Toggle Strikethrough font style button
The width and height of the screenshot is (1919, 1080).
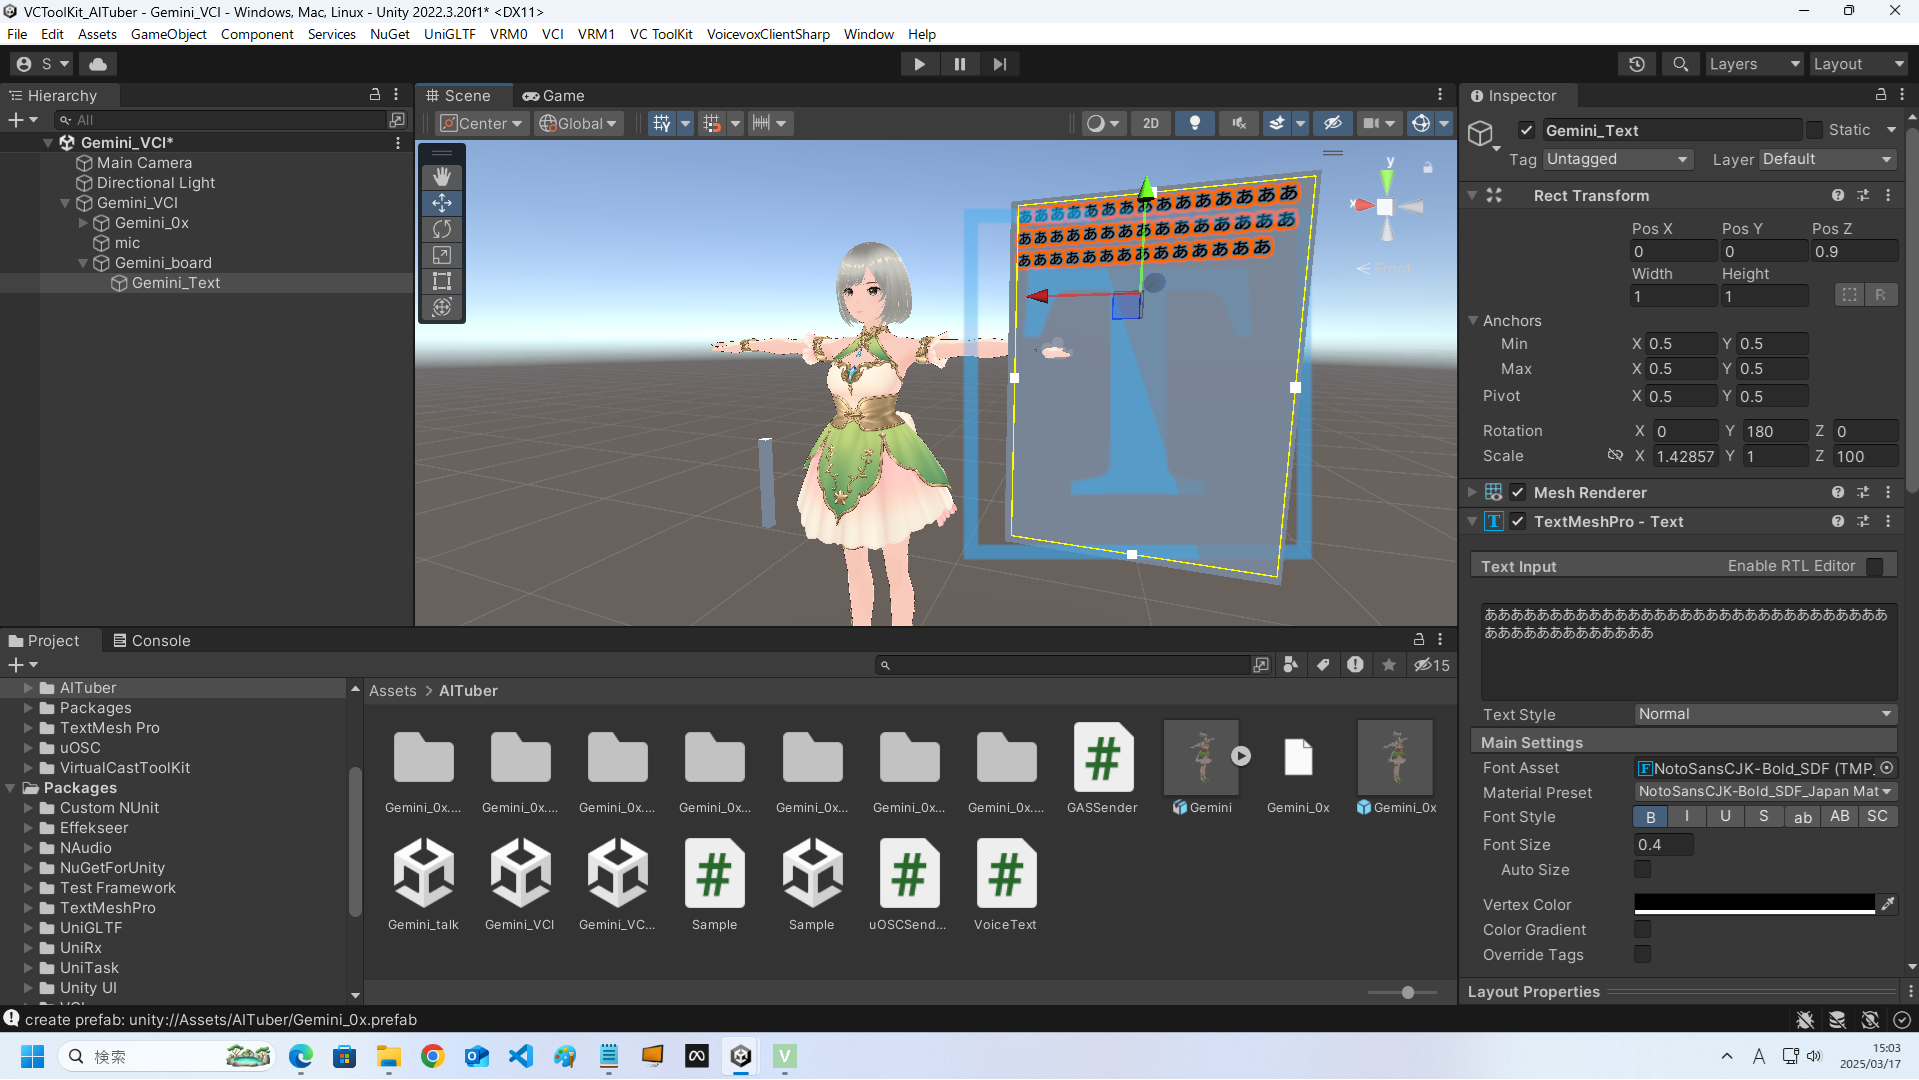pyautogui.click(x=1763, y=817)
